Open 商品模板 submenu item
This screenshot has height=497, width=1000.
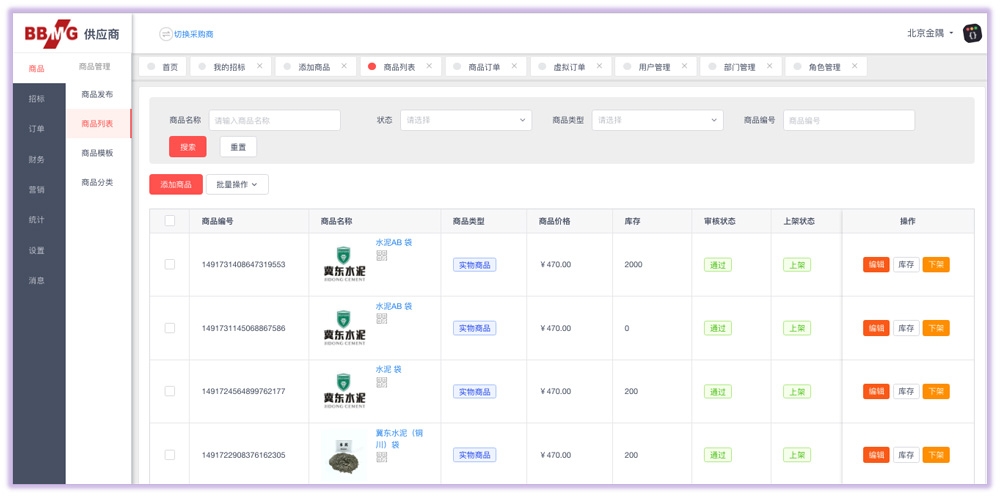point(98,153)
